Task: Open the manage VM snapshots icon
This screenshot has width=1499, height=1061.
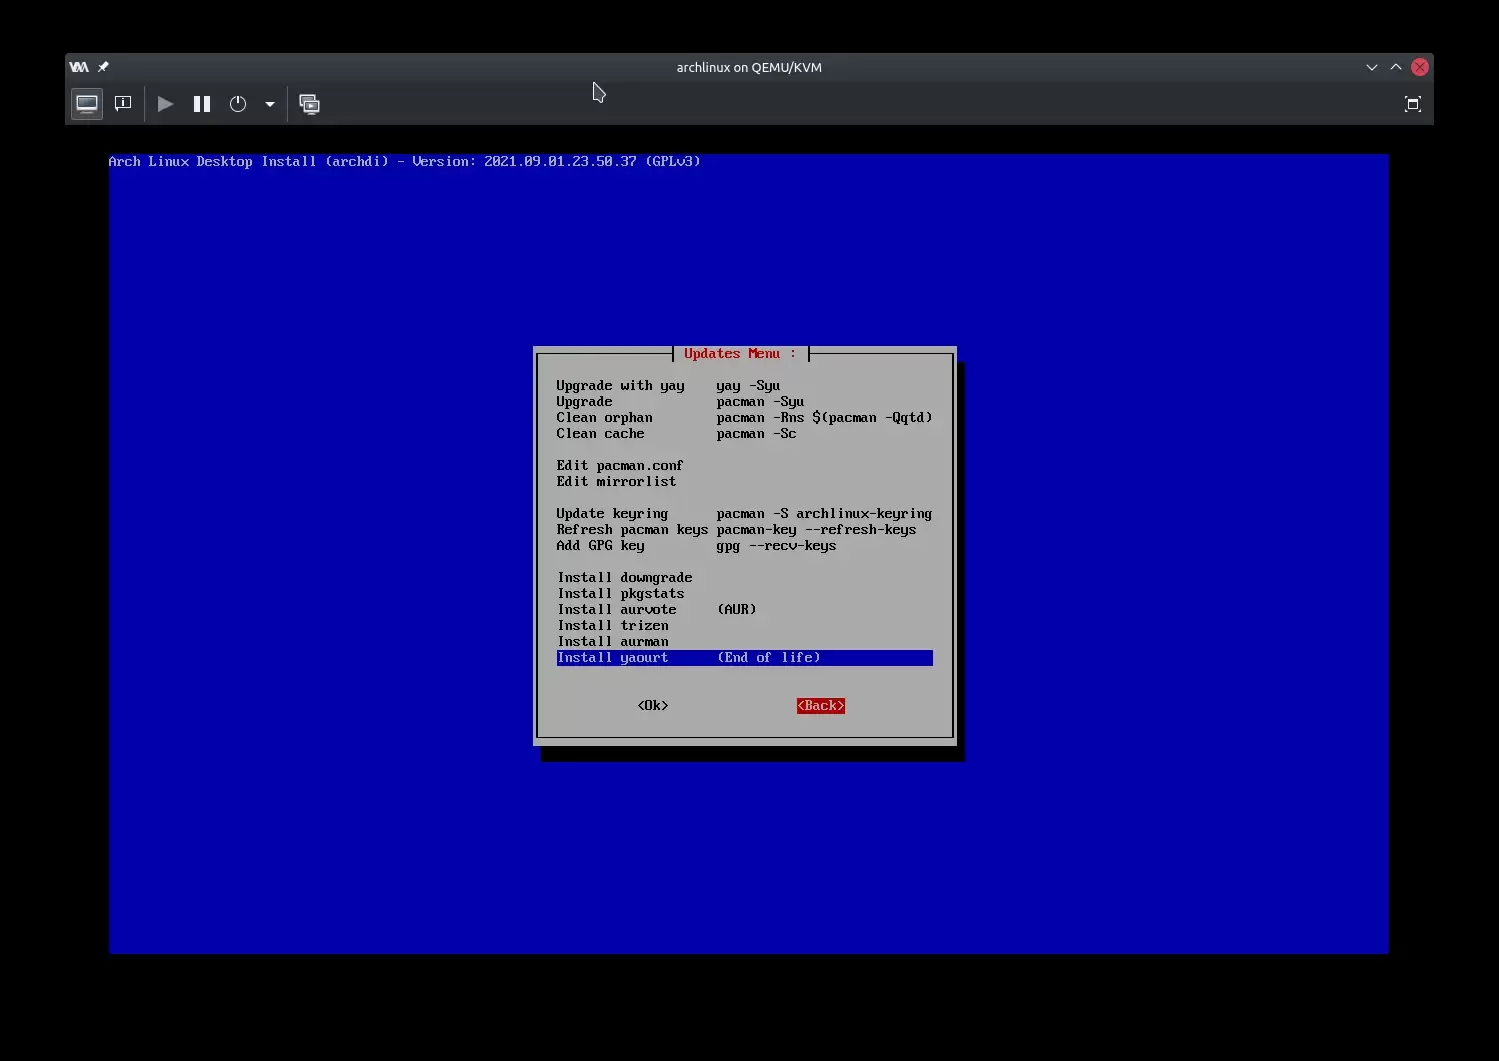Action: (x=310, y=104)
